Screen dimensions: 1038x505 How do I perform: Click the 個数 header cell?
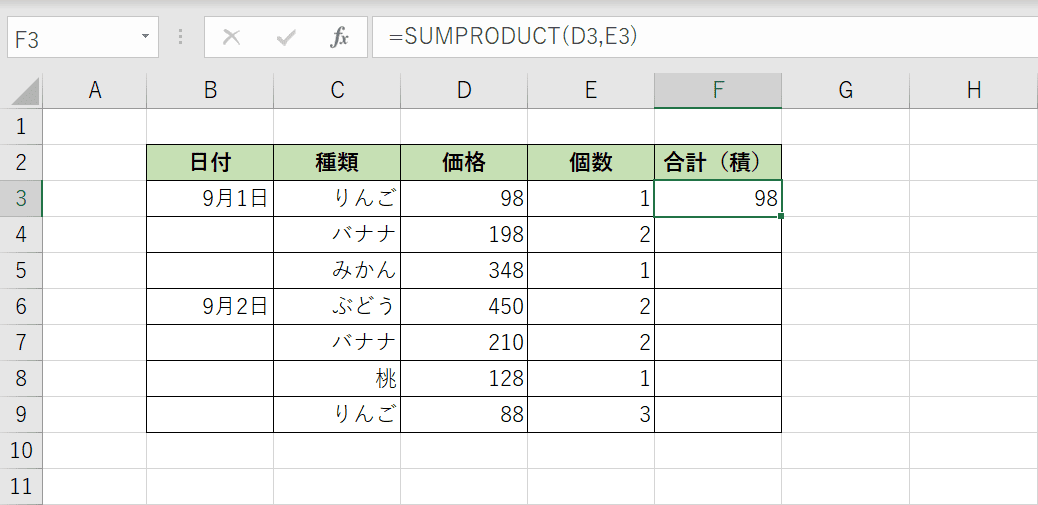(x=591, y=162)
